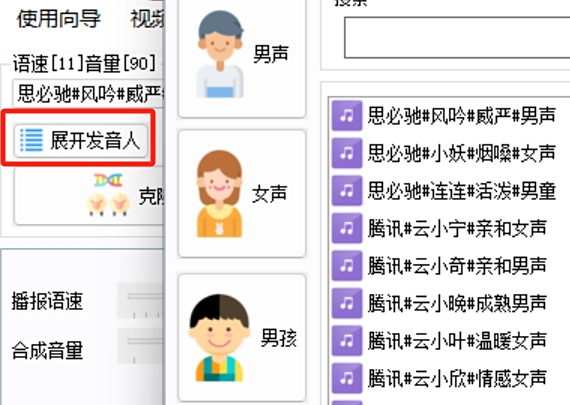Open the 使用向导 menu
Image resolution: width=570 pixels, height=405 pixels.
(59, 19)
